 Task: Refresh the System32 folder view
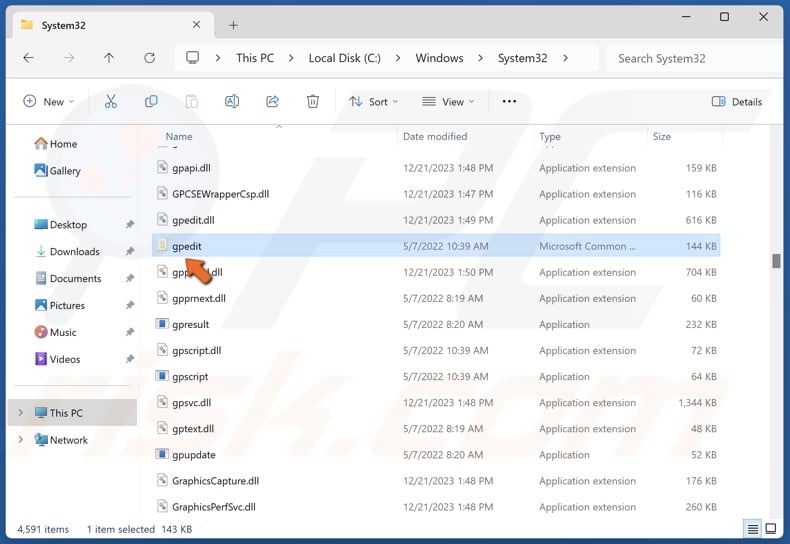(x=150, y=58)
